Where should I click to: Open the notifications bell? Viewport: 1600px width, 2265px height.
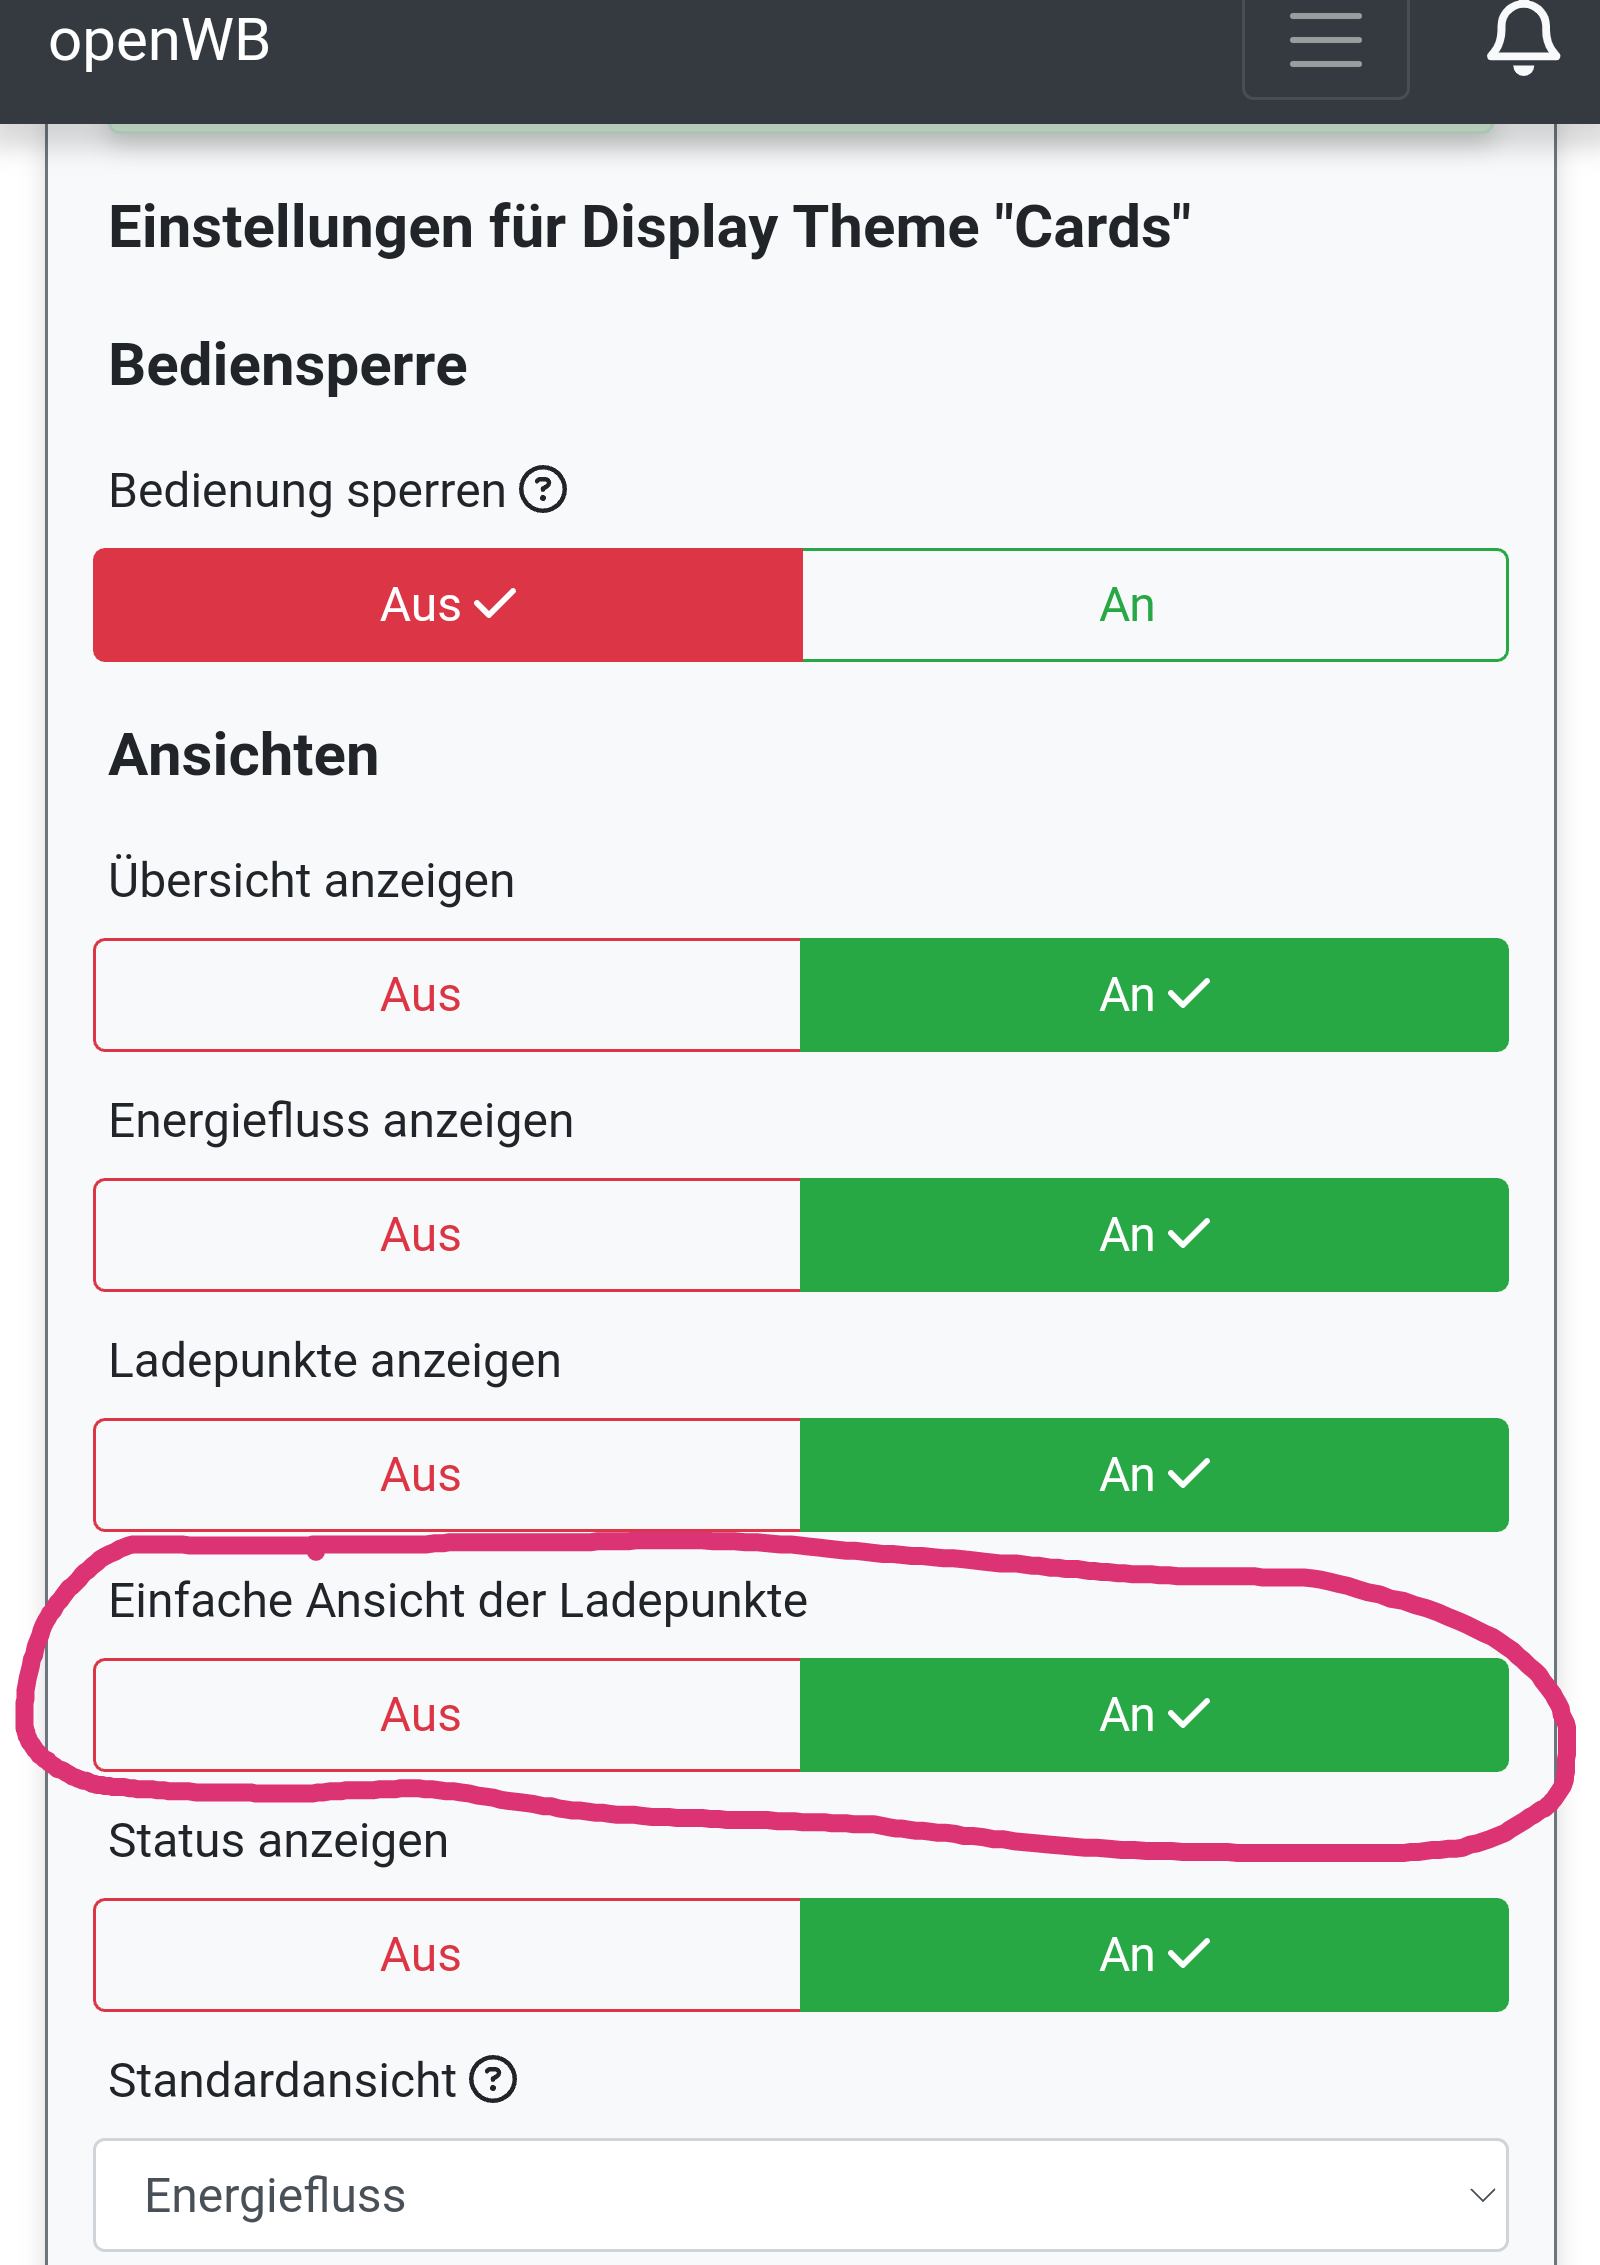coord(1522,40)
